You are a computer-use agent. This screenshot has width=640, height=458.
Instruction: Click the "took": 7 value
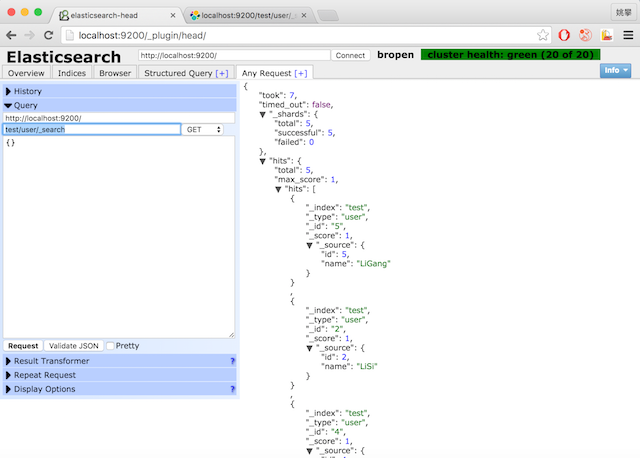292,96
